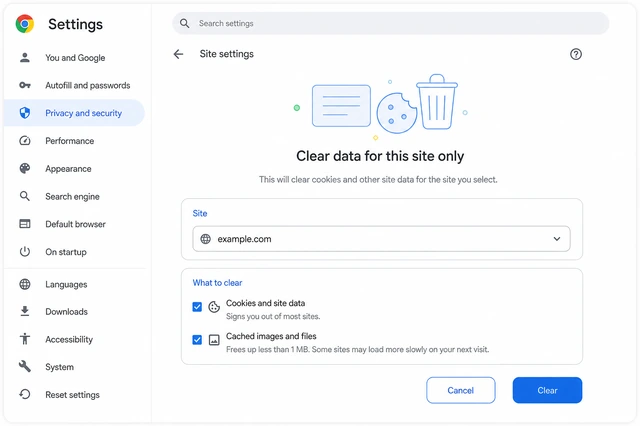Click the blue Clear button
640x426 pixels.
(547, 390)
